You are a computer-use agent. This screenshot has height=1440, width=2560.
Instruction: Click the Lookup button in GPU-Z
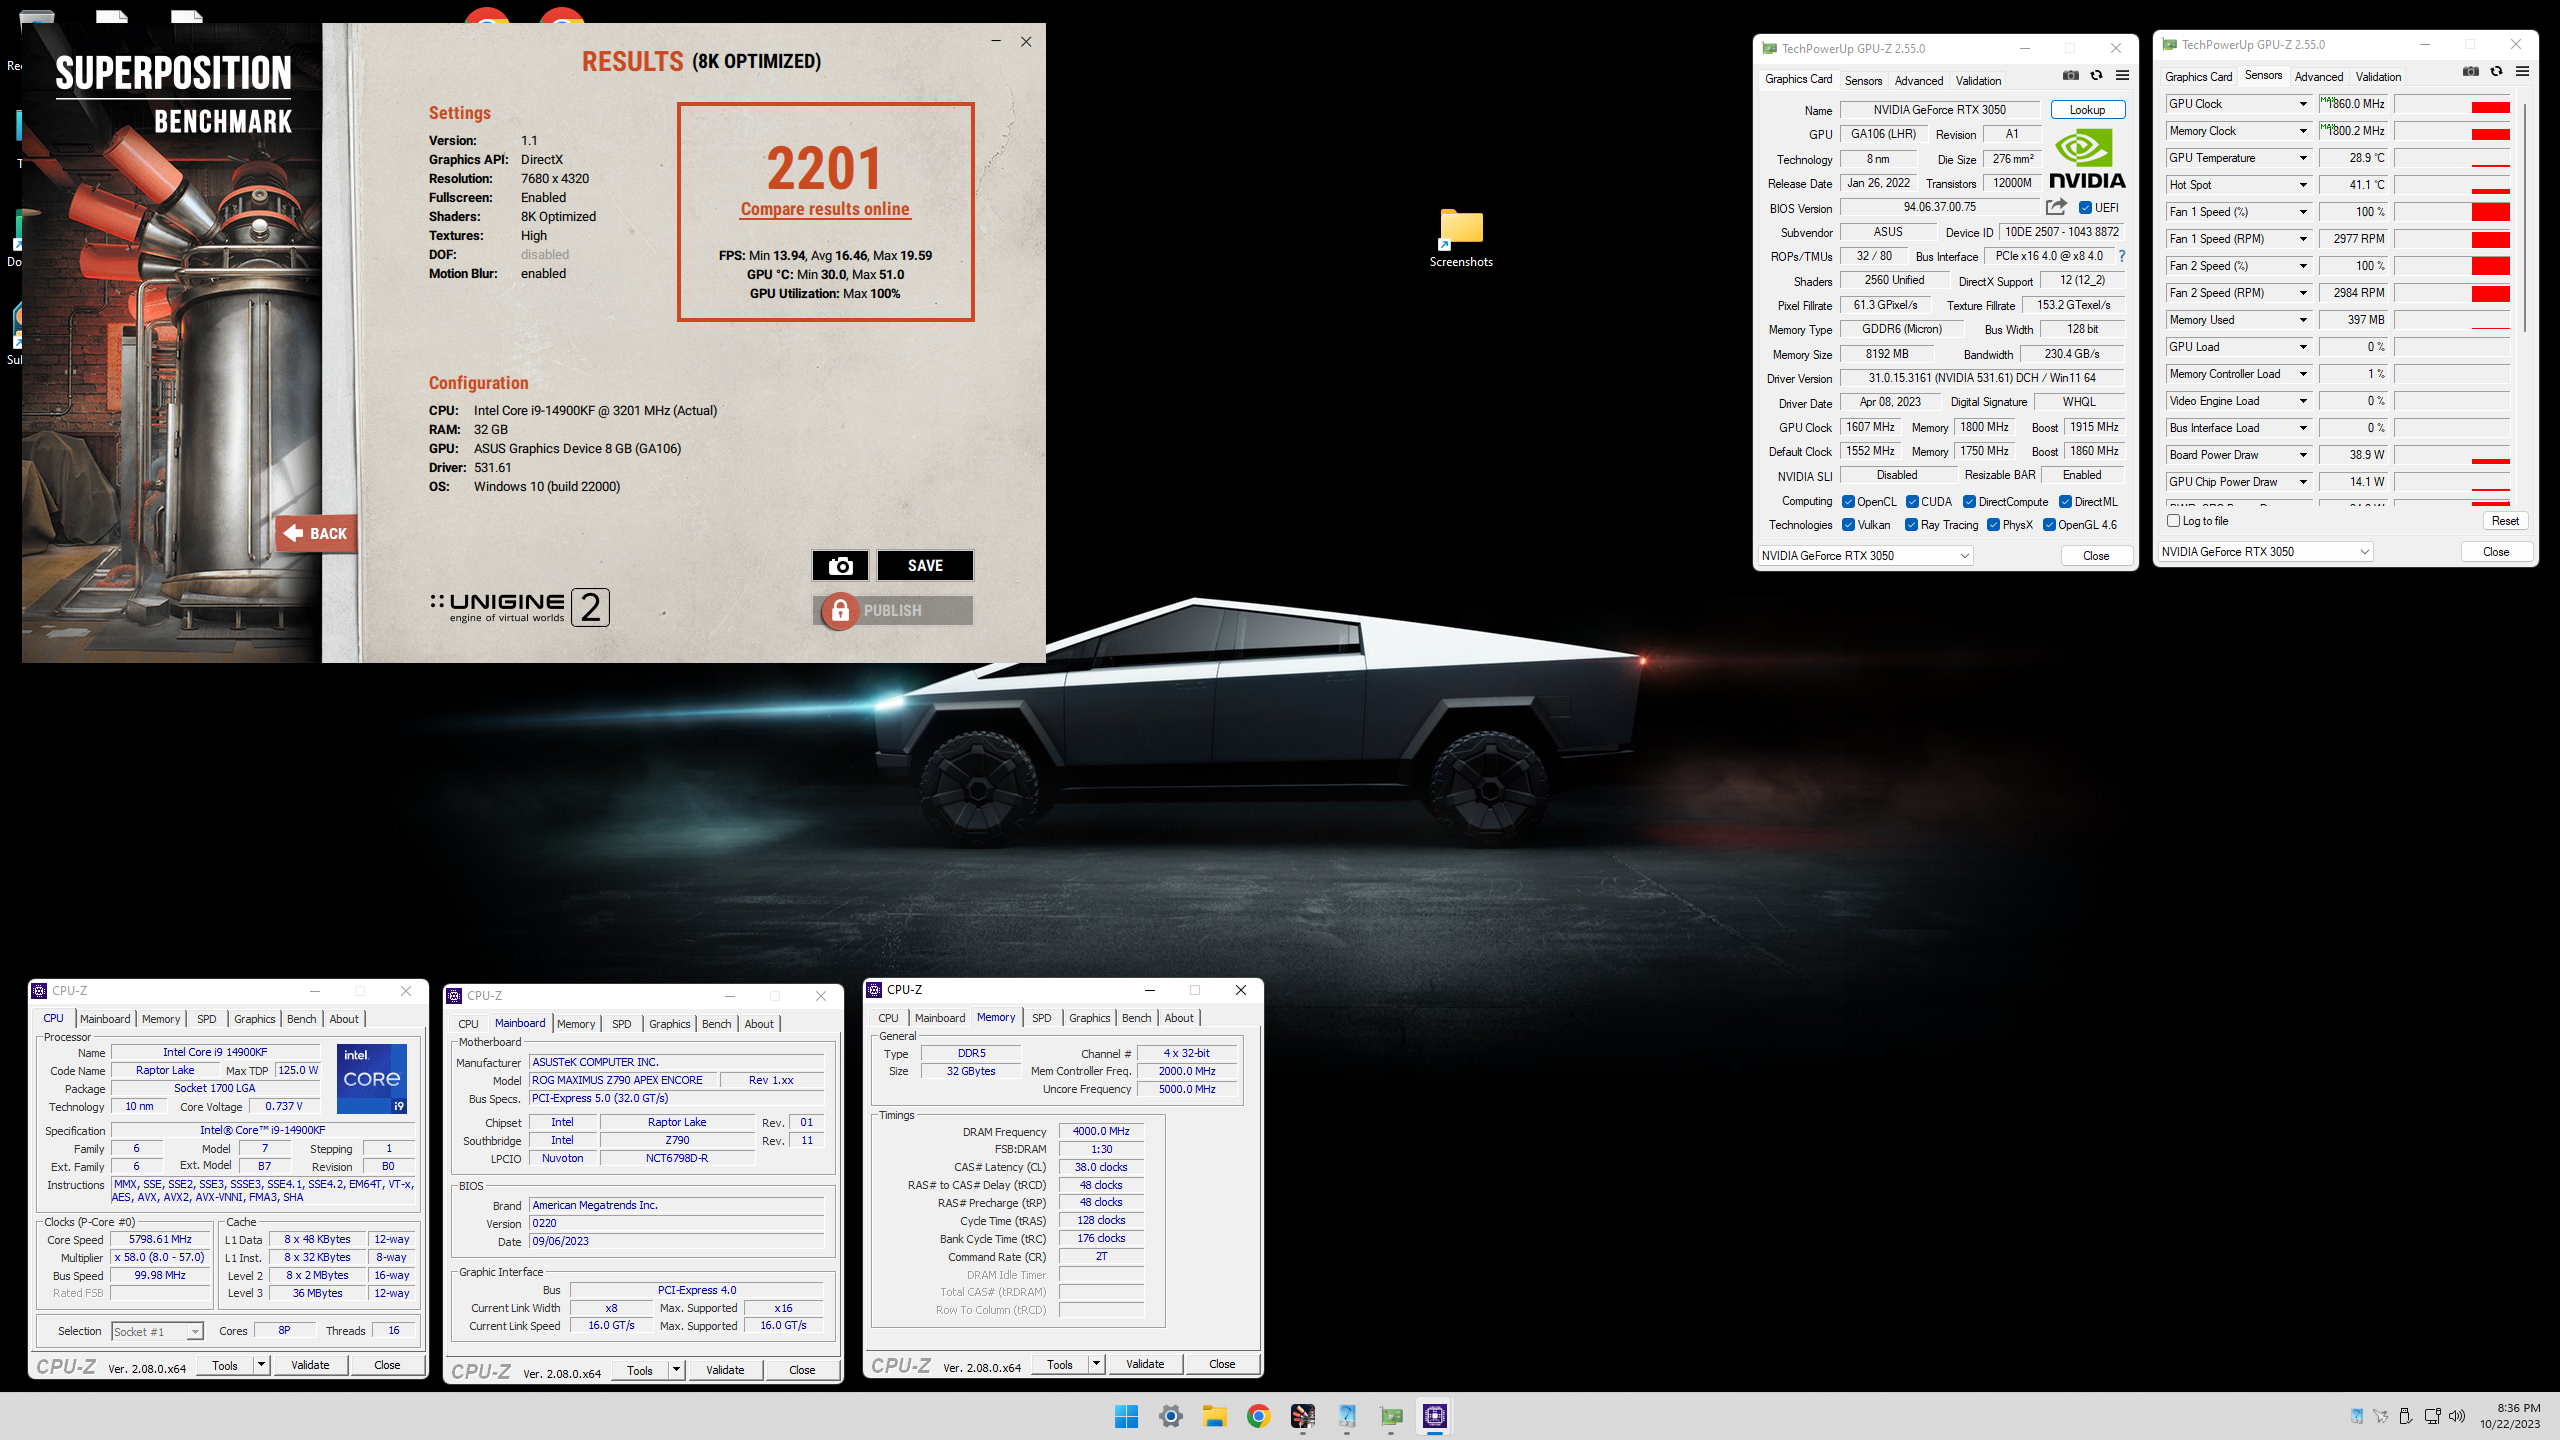pos(2087,110)
